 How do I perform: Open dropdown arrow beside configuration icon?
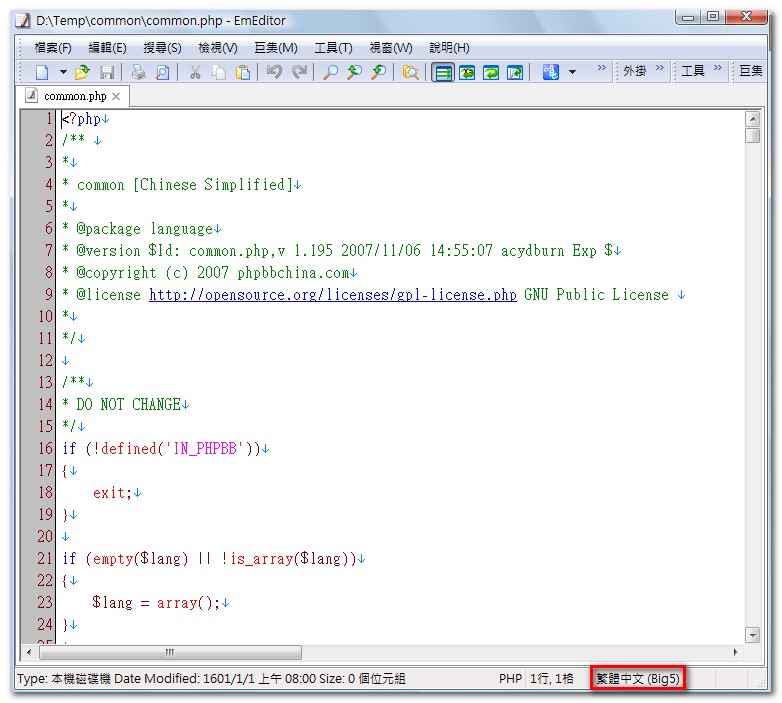tap(573, 72)
